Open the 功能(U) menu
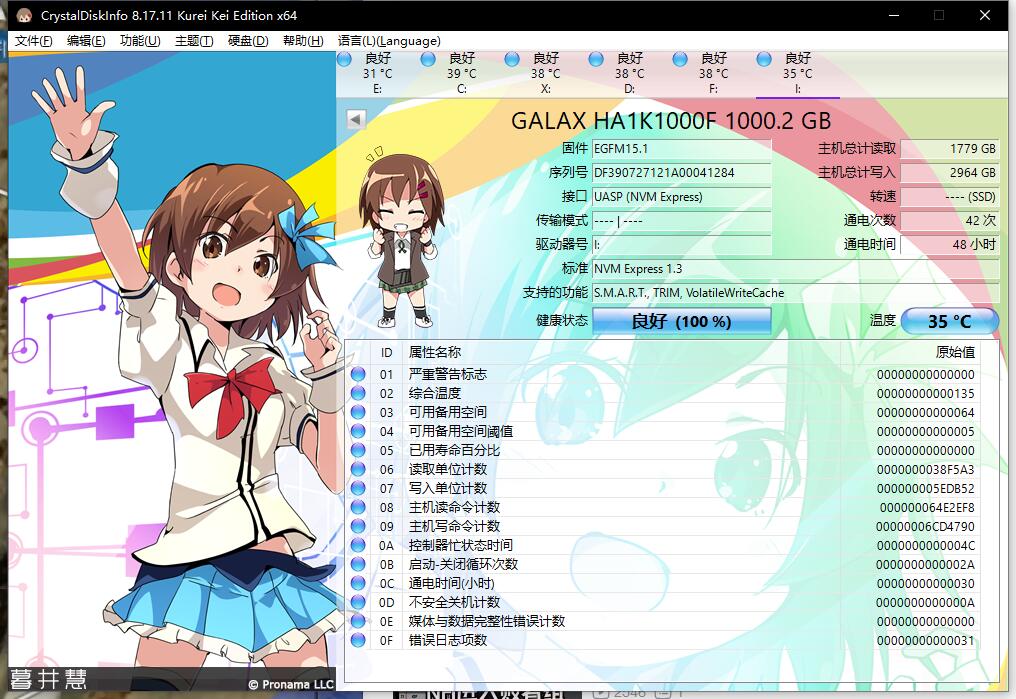 click(140, 41)
